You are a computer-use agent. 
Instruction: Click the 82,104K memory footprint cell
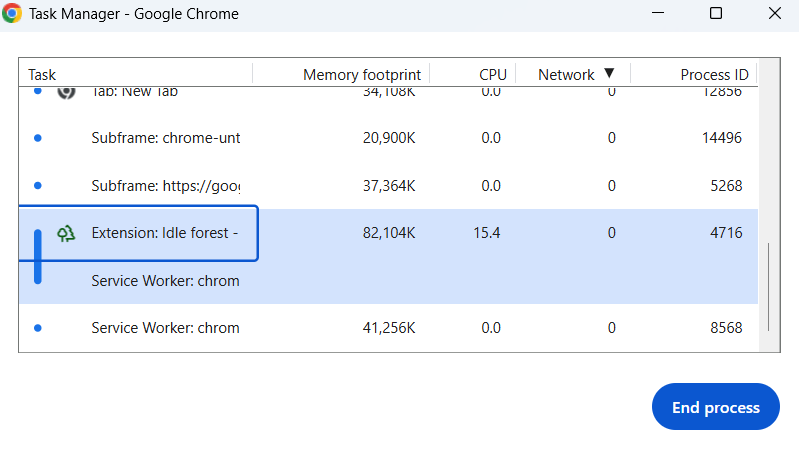coord(389,233)
